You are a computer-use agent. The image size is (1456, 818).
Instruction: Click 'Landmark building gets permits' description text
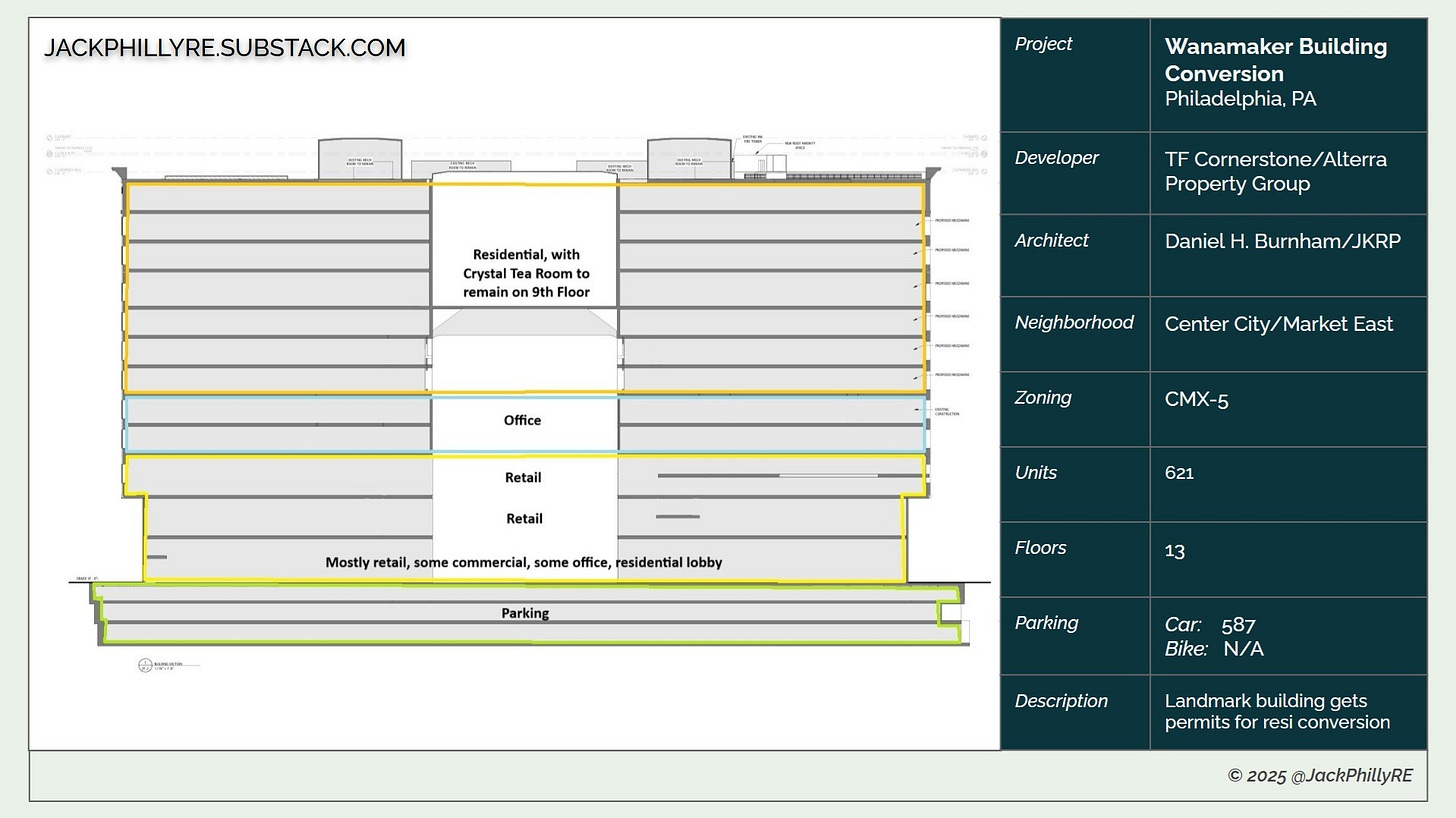click(1277, 712)
